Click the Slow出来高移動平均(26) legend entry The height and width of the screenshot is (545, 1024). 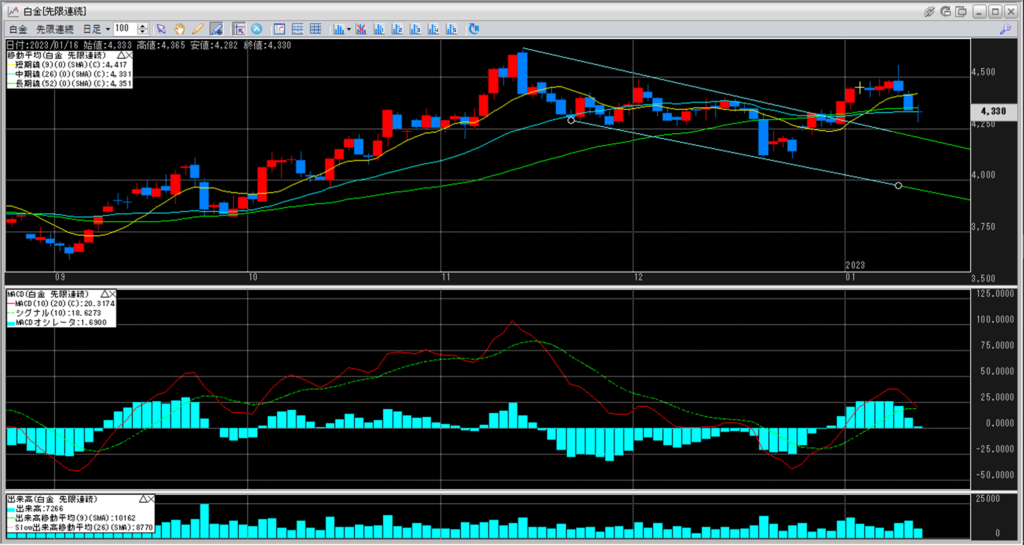tap(79, 526)
